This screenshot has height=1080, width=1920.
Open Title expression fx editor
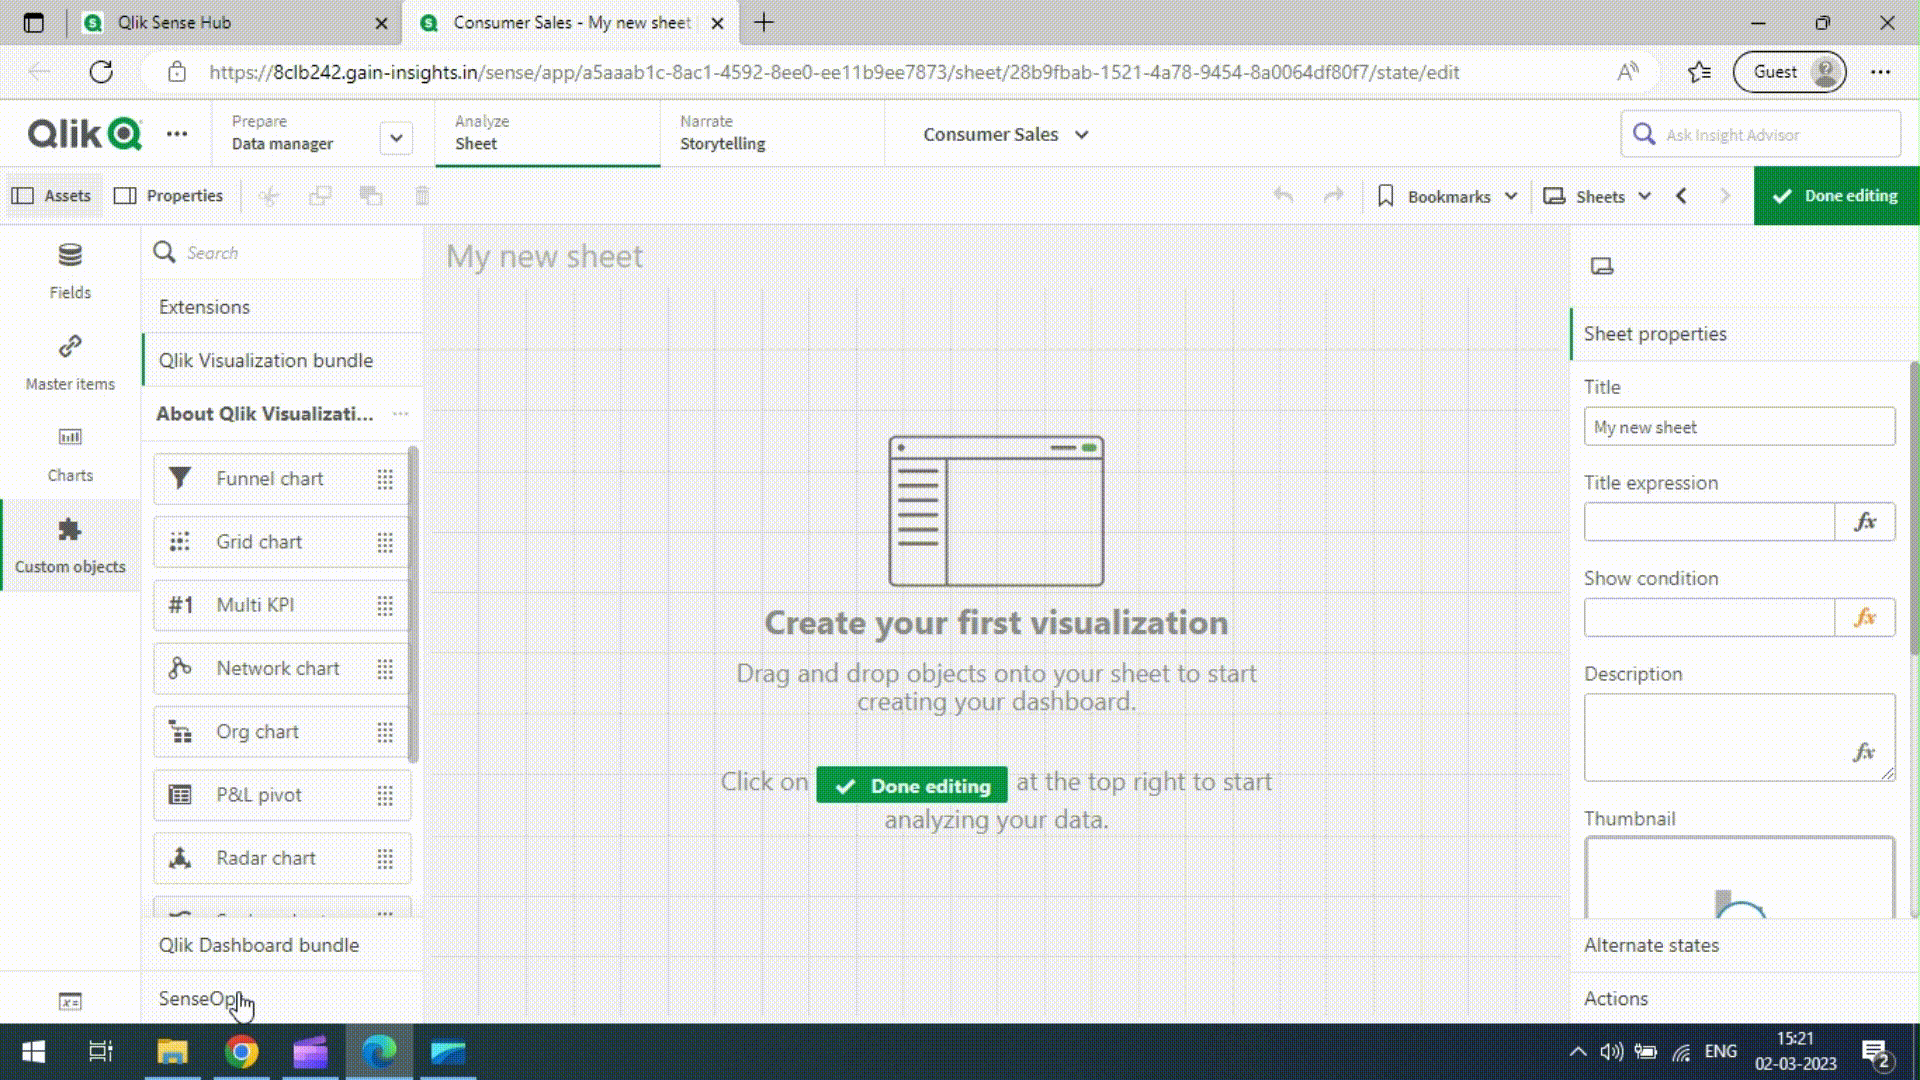(x=1865, y=522)
